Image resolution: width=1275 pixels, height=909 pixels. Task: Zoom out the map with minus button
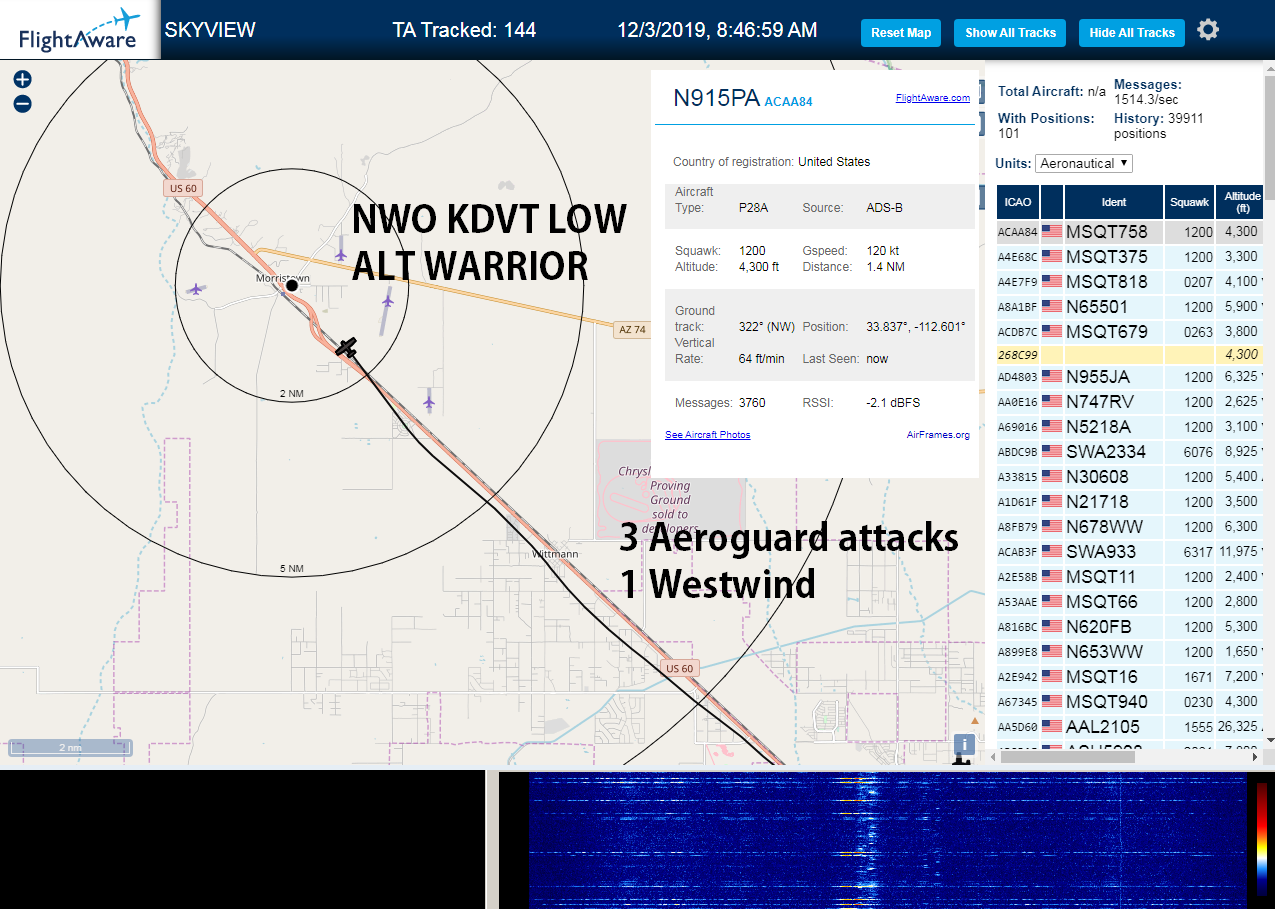[22, 103]
